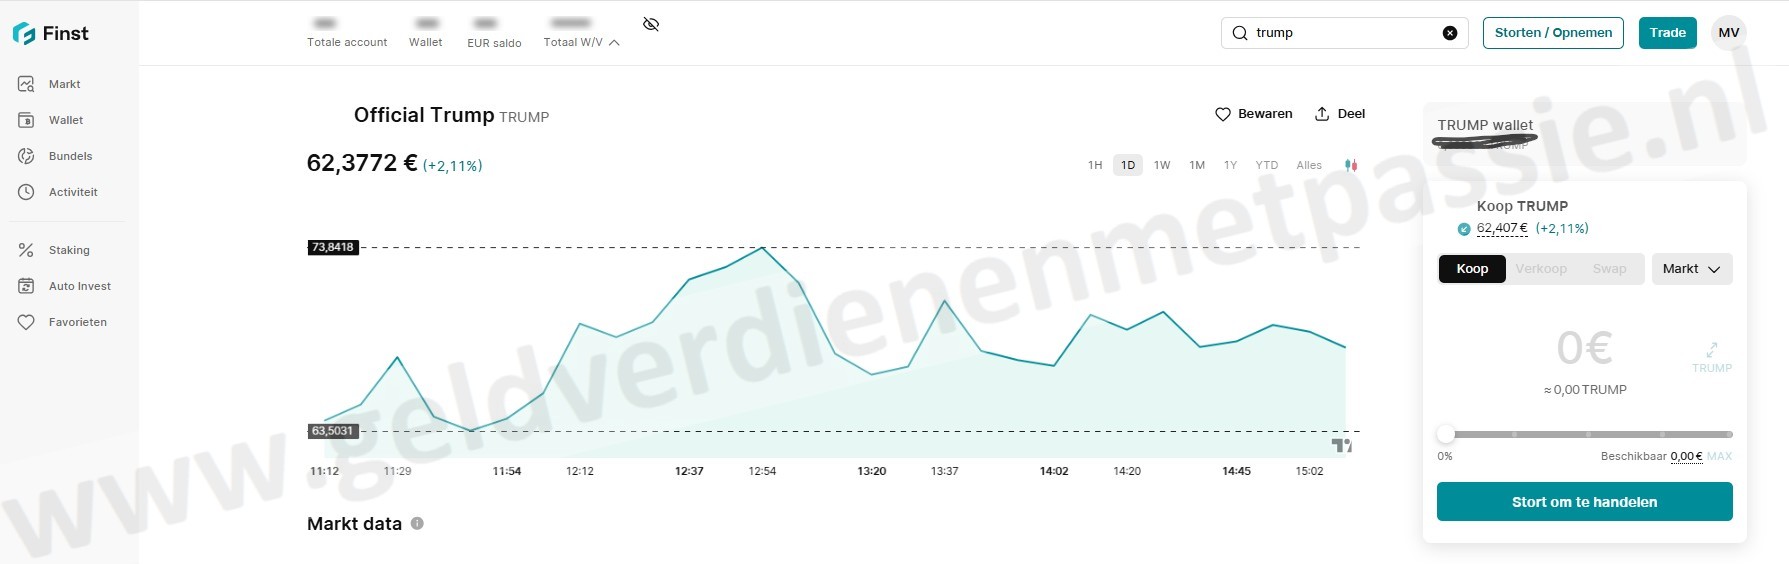Click the buy amount percentage slider handle
1789x564 pixels.
point(1445,434)
